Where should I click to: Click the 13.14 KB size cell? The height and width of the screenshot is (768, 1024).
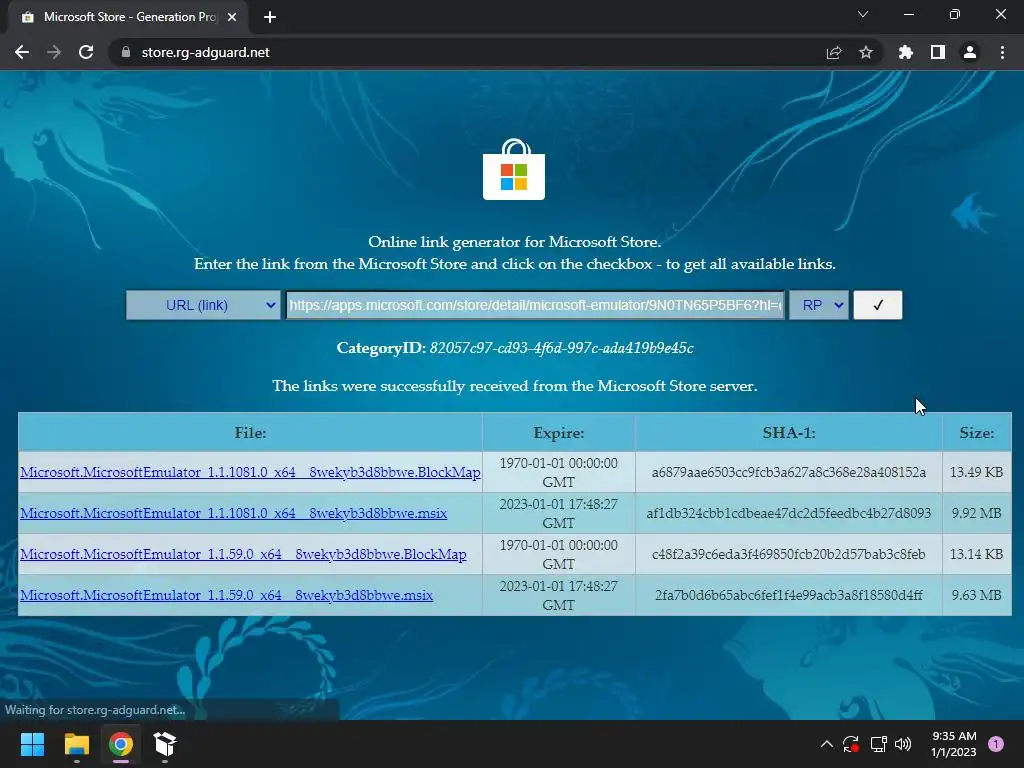[x=976, y=554]
